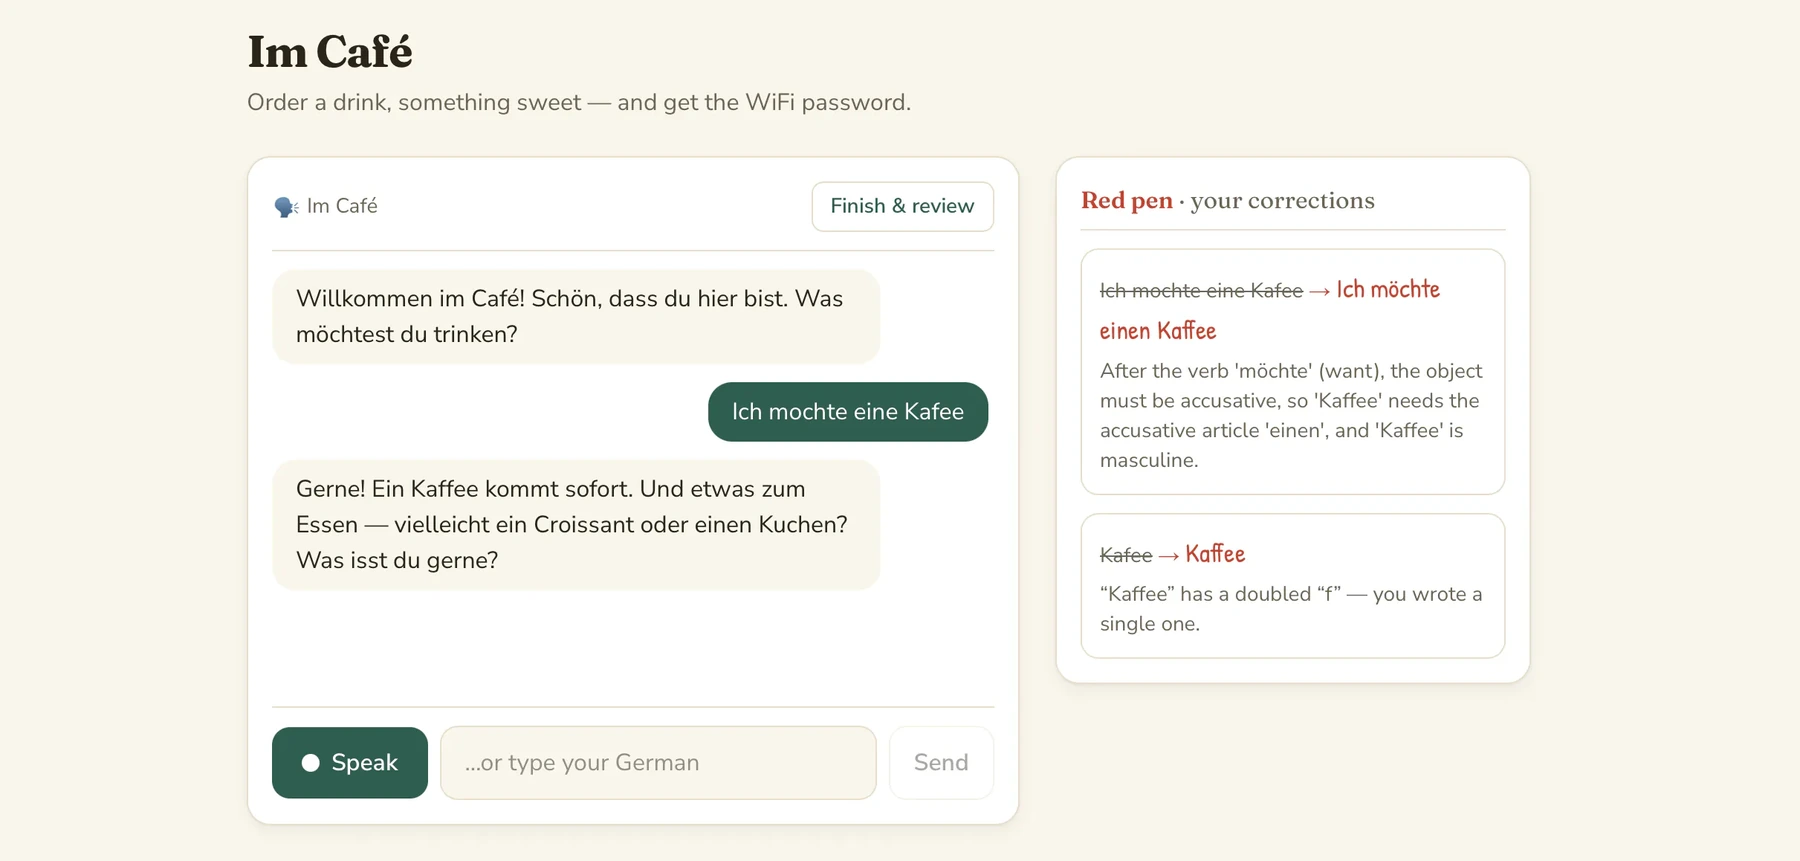Click the speaking head icon beside Im Café

pos(286,207)
